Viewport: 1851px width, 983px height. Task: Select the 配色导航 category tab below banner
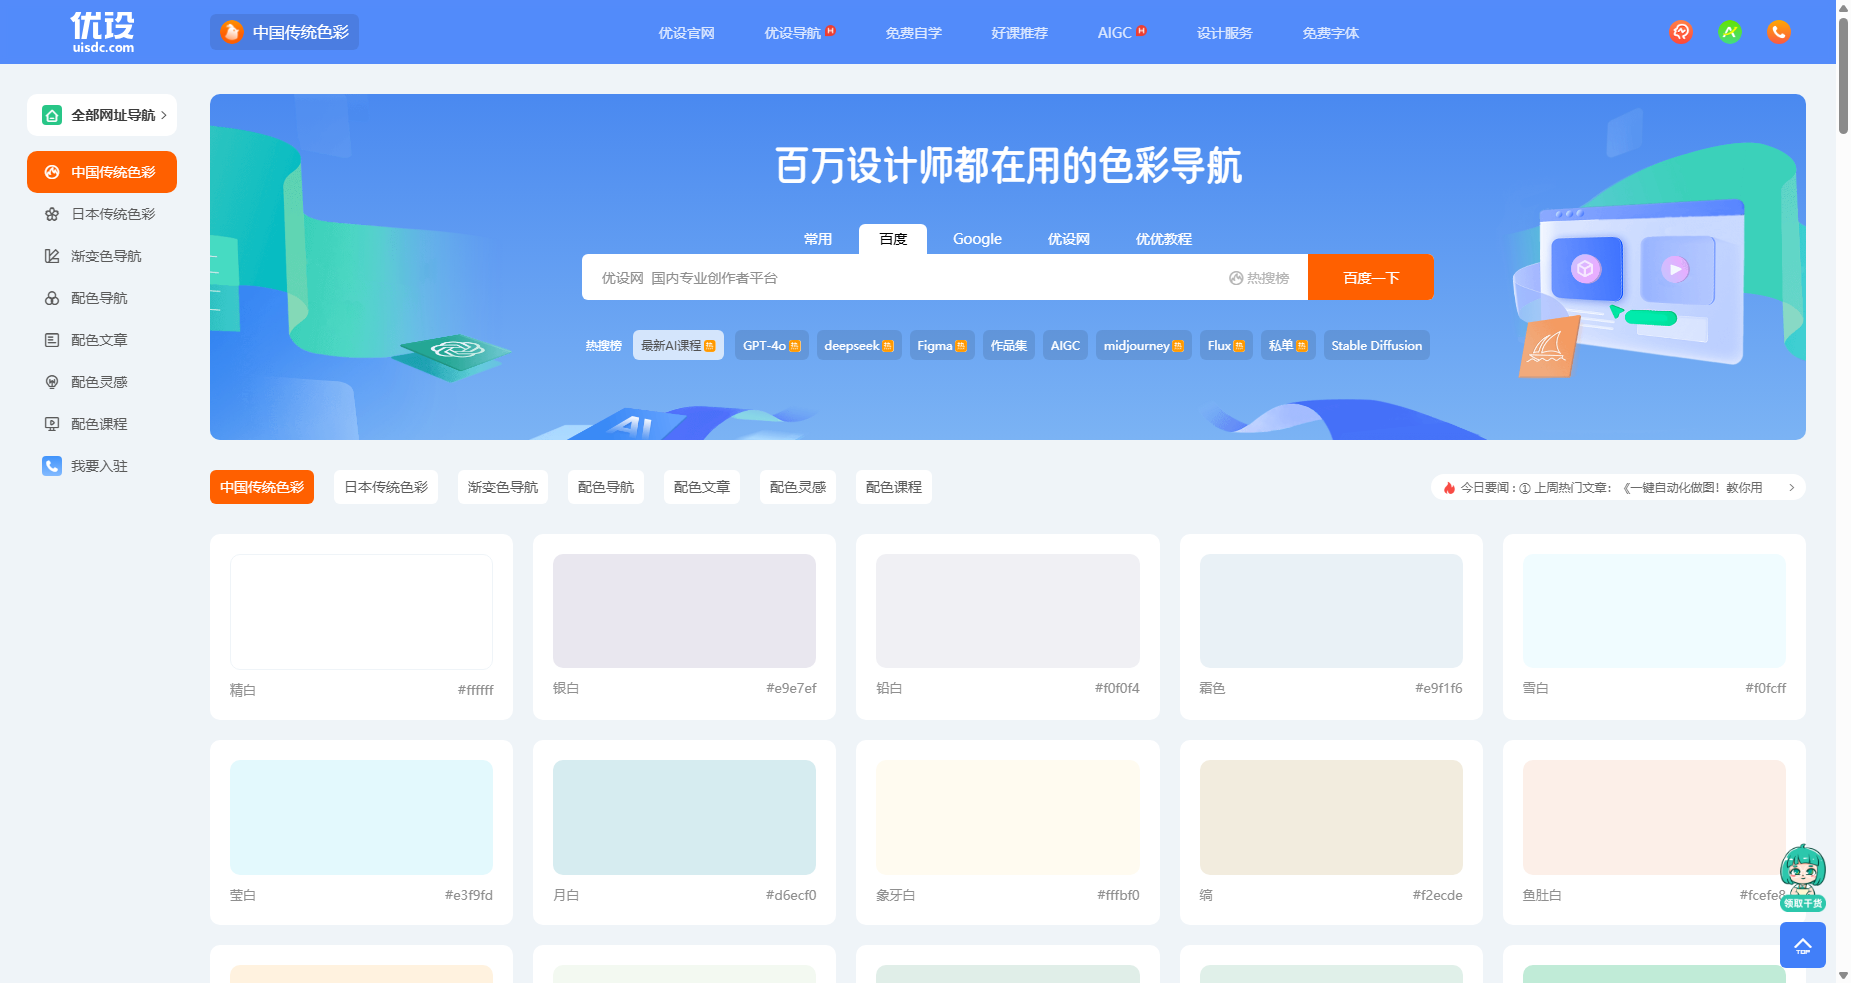606,487
